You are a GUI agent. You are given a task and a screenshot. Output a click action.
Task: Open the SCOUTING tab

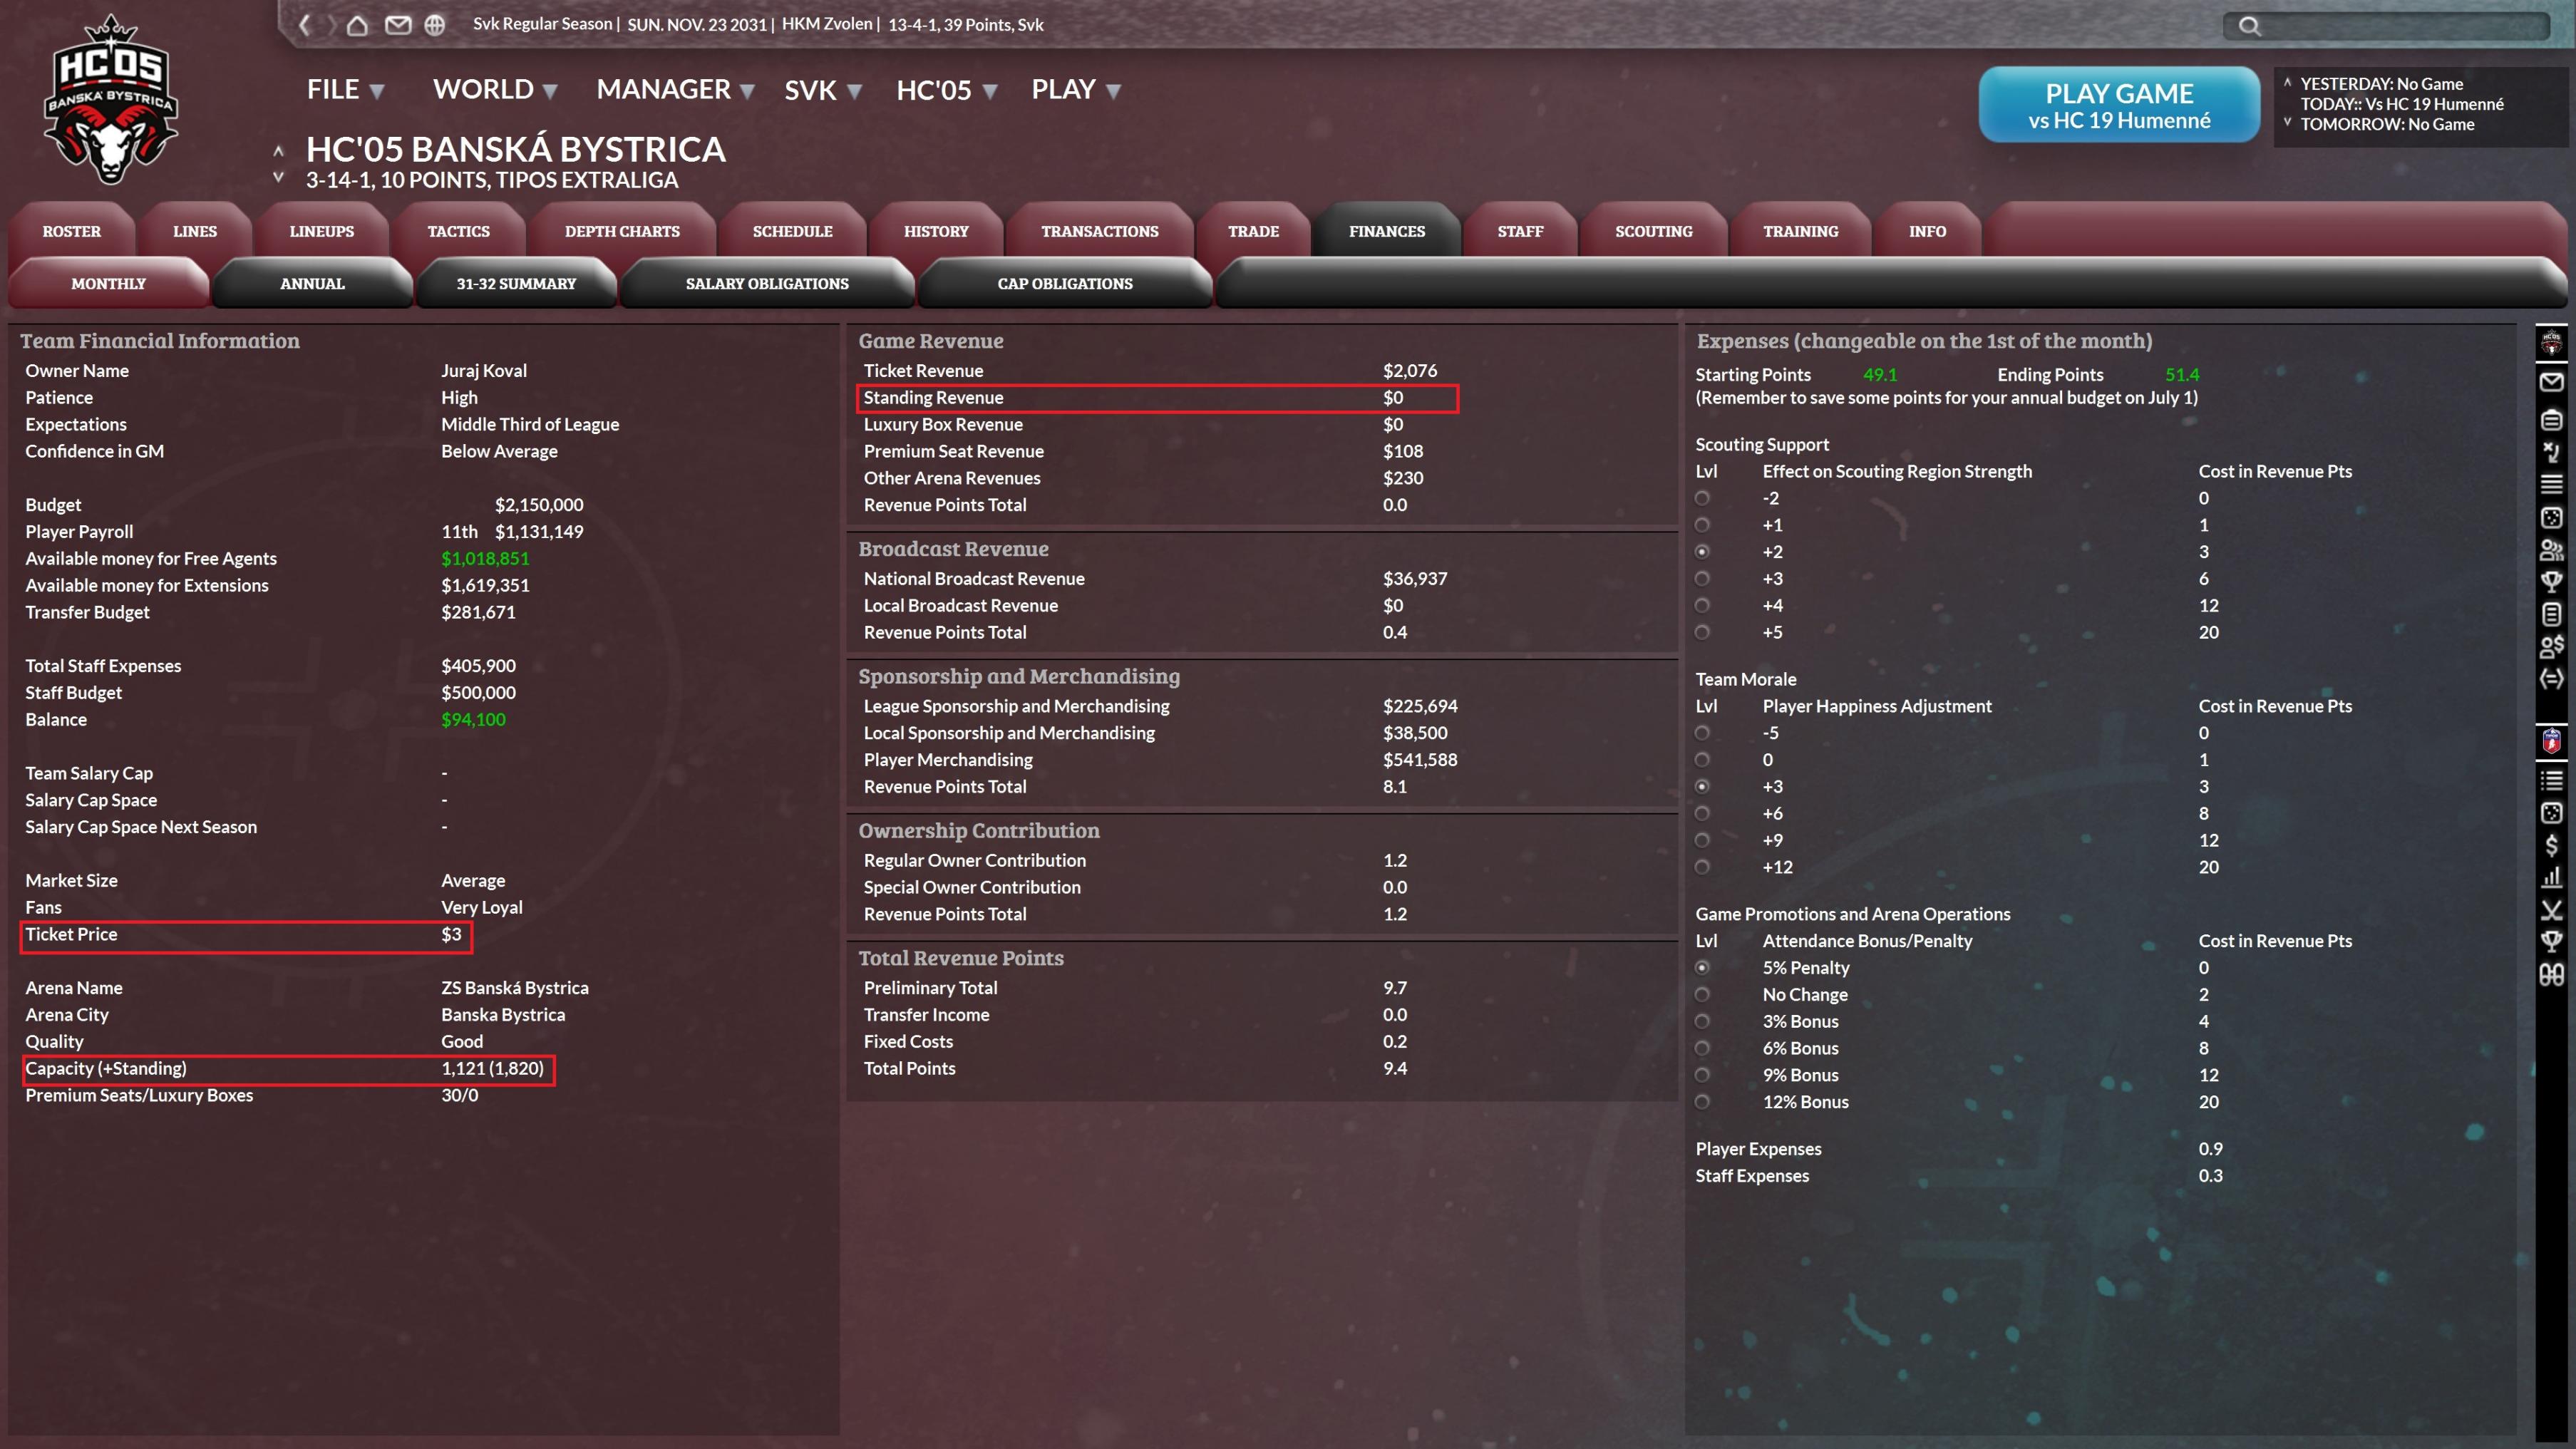[1653, 231]
